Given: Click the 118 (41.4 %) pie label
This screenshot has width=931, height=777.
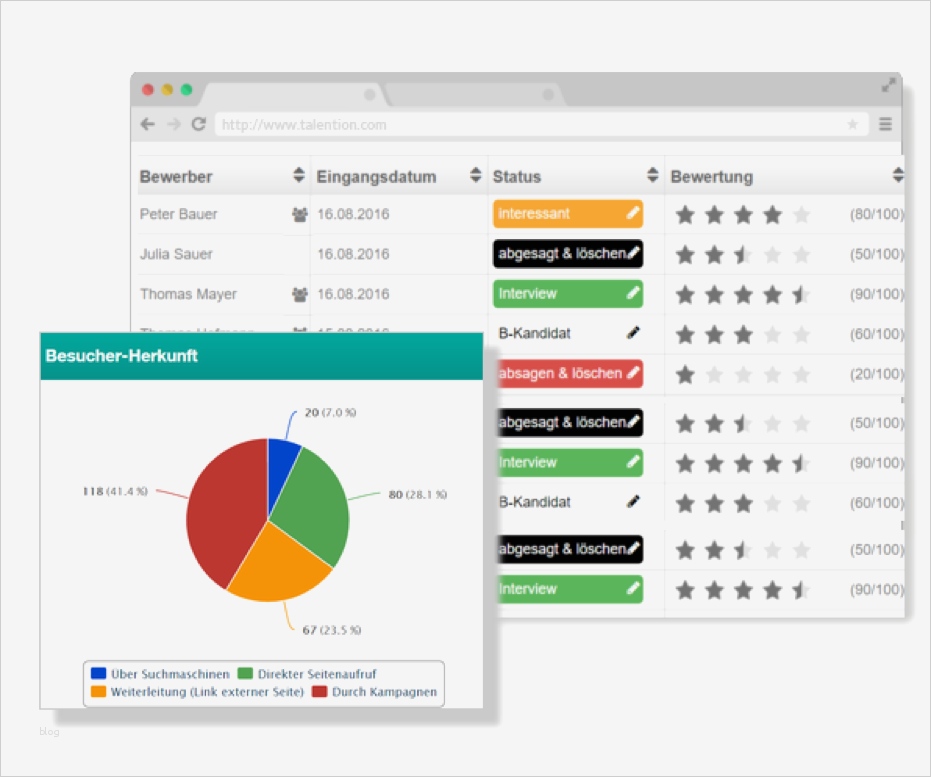Looking at the screenshot, I should 115,491.
